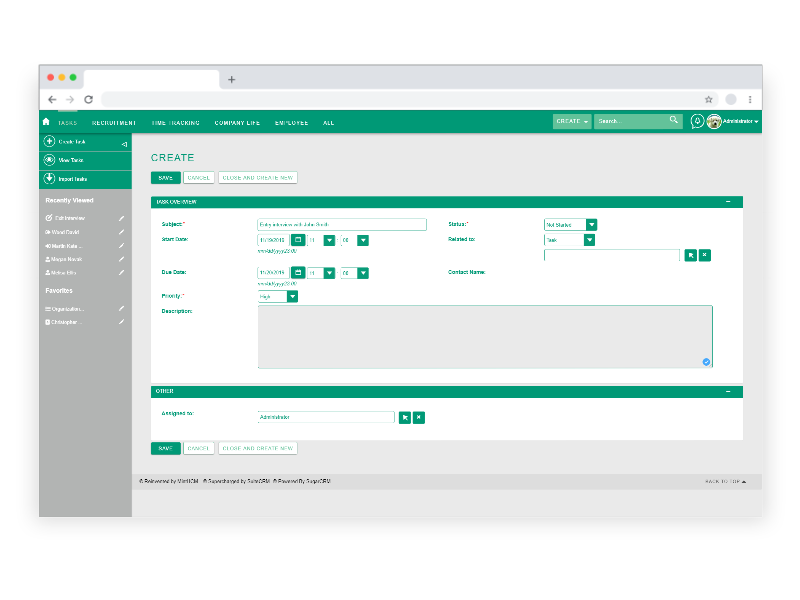
Task: Click pencil edit icon beside Organization favorite
Action: tap(121, 309)
